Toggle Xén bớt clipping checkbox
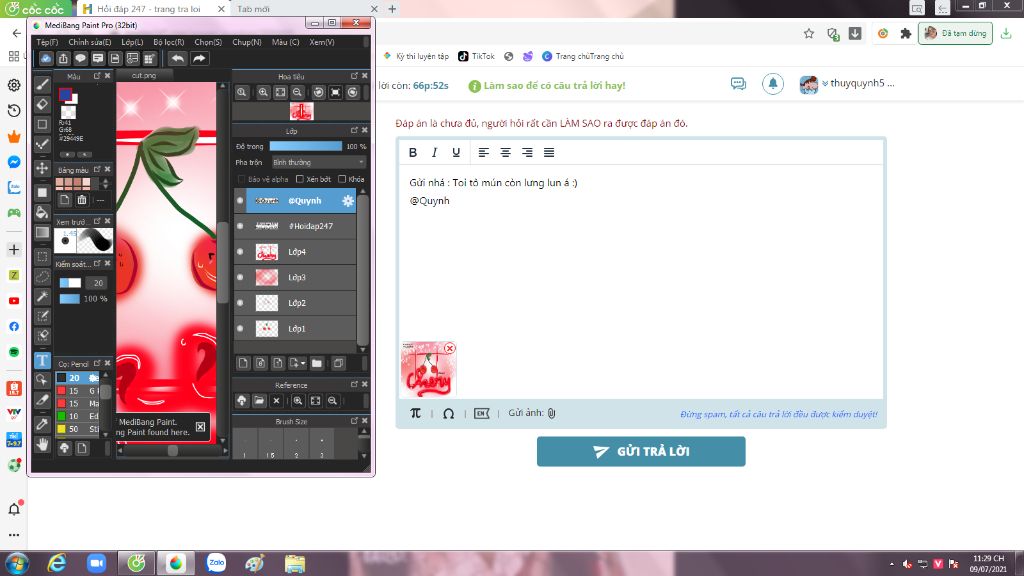The image size is (1024, 576). [x=300, y=179]
